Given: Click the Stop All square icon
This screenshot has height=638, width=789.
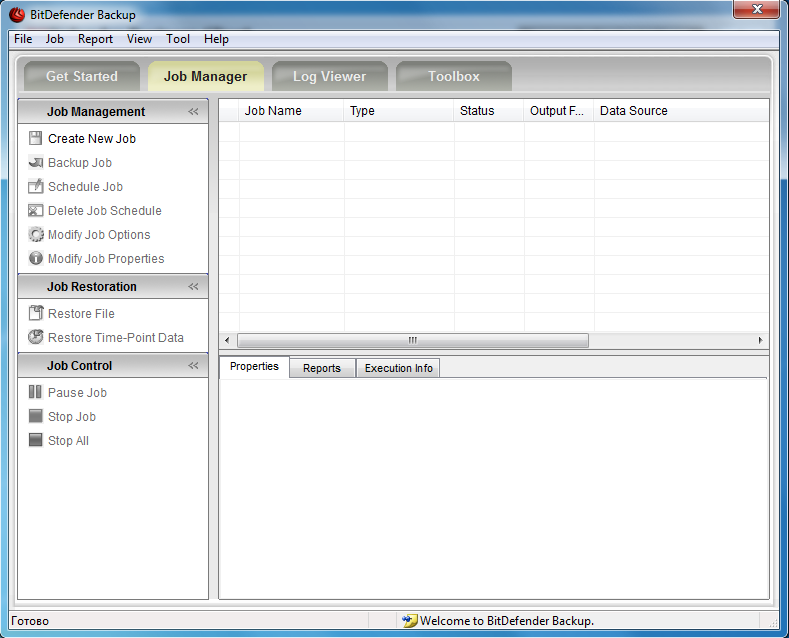Looking at the screenshot, I should tap(35, 440).
